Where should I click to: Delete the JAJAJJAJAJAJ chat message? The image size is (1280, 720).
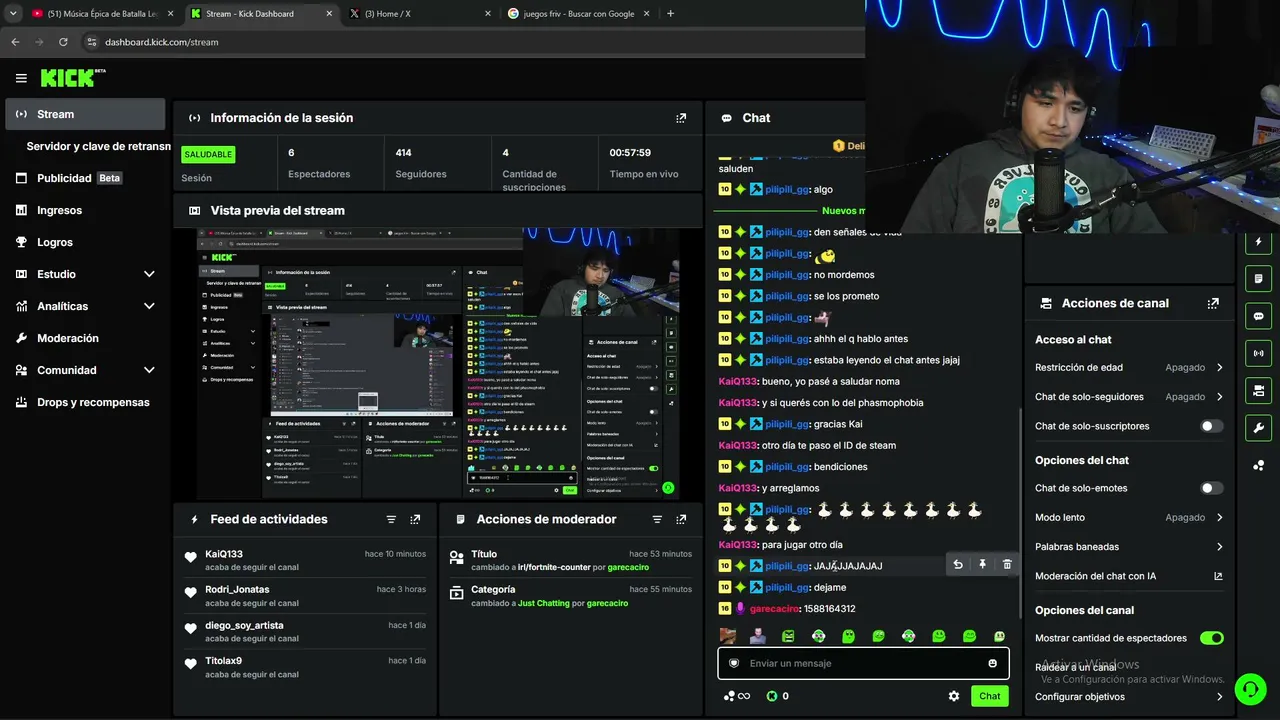(1007, 565)
